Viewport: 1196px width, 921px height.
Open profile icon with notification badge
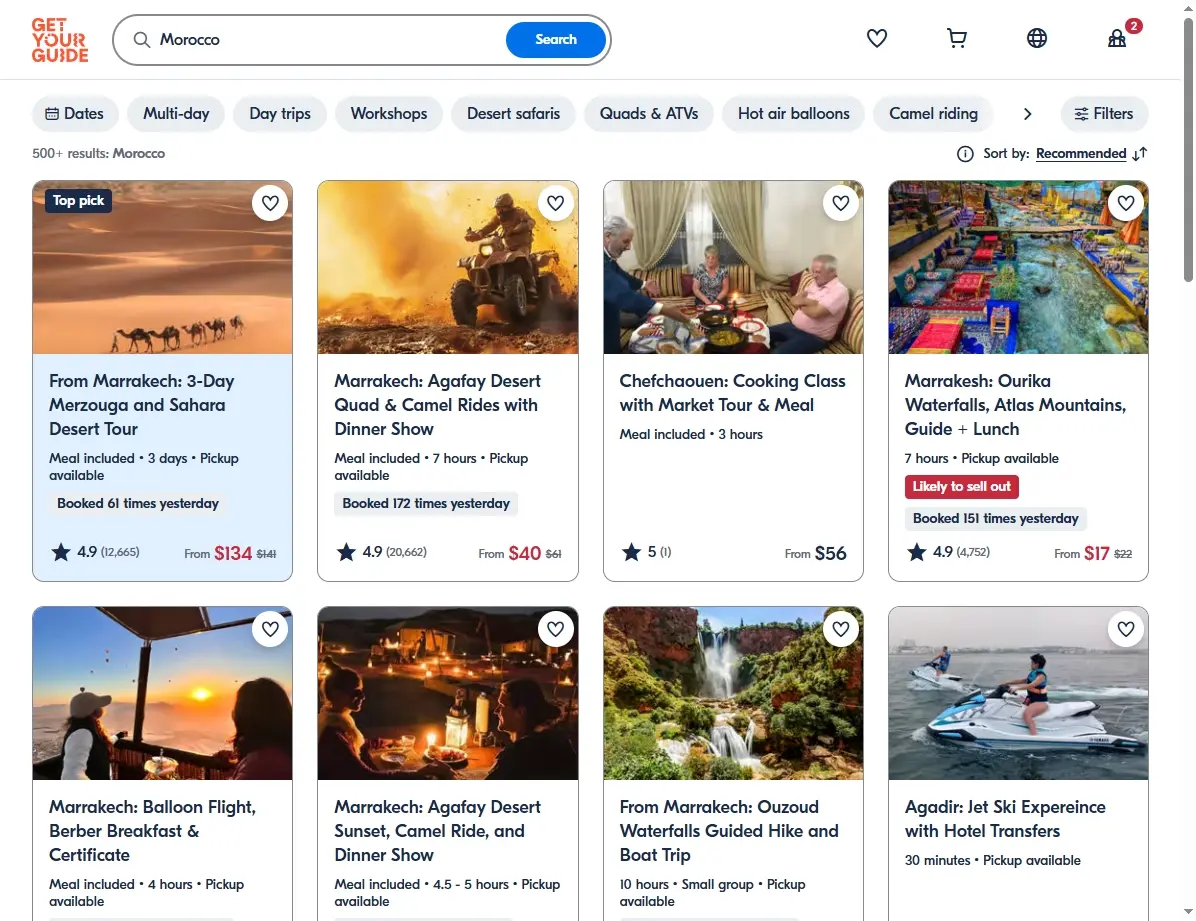pyautogui.click(x=1117, y=38)
